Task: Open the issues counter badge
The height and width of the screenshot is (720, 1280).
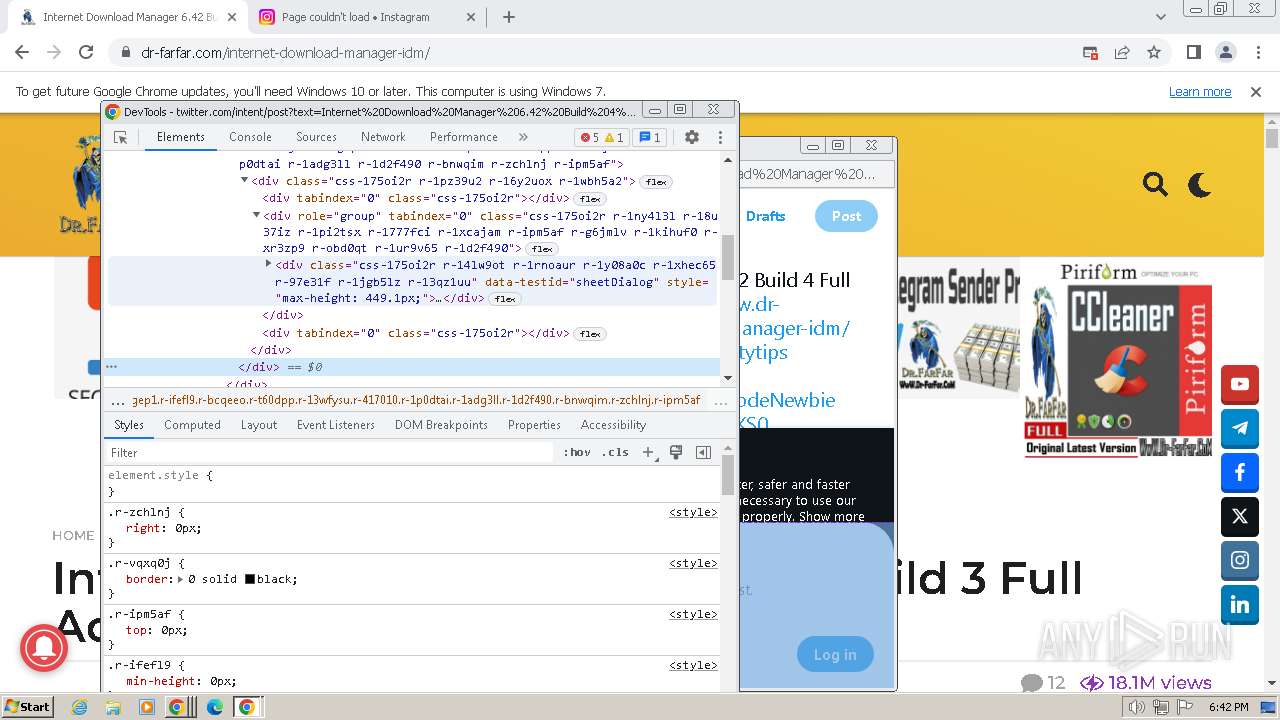Action: click(x=650, y=137)
